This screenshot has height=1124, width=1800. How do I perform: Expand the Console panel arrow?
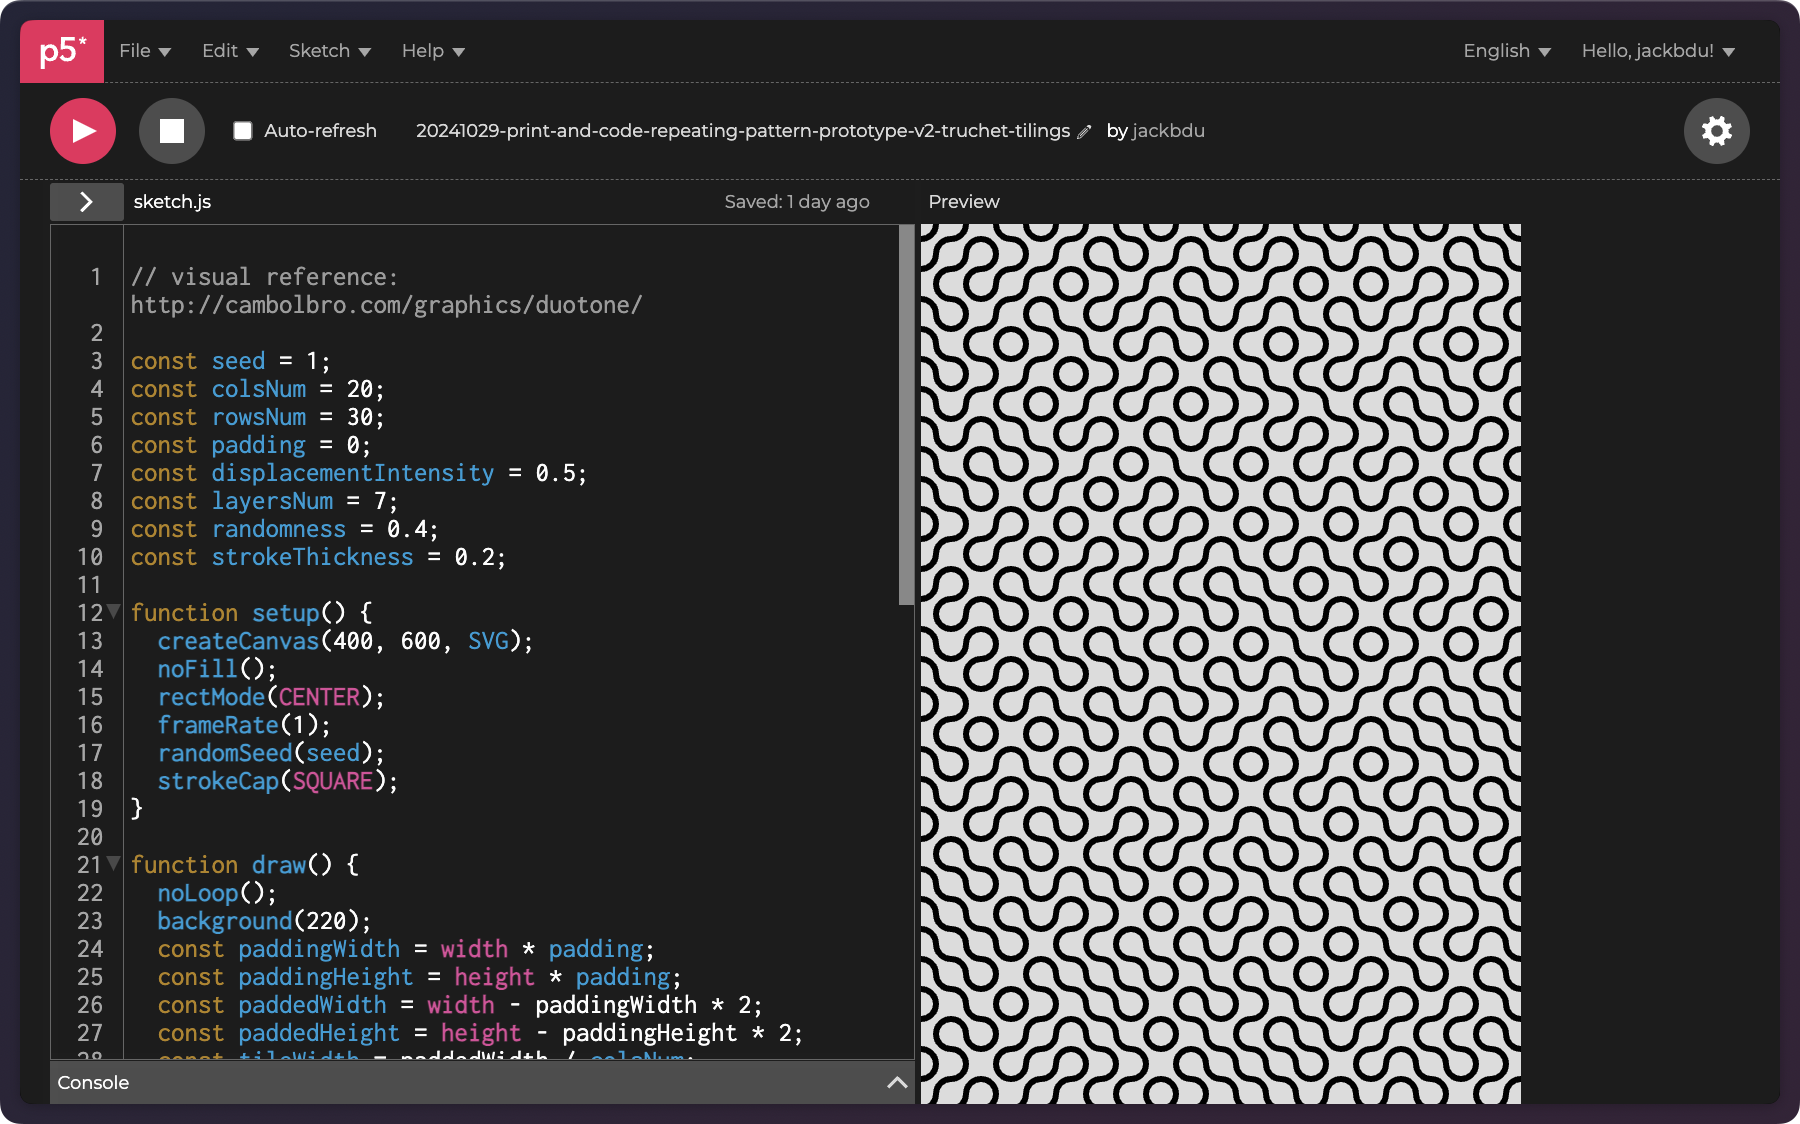coord(897,1082)
